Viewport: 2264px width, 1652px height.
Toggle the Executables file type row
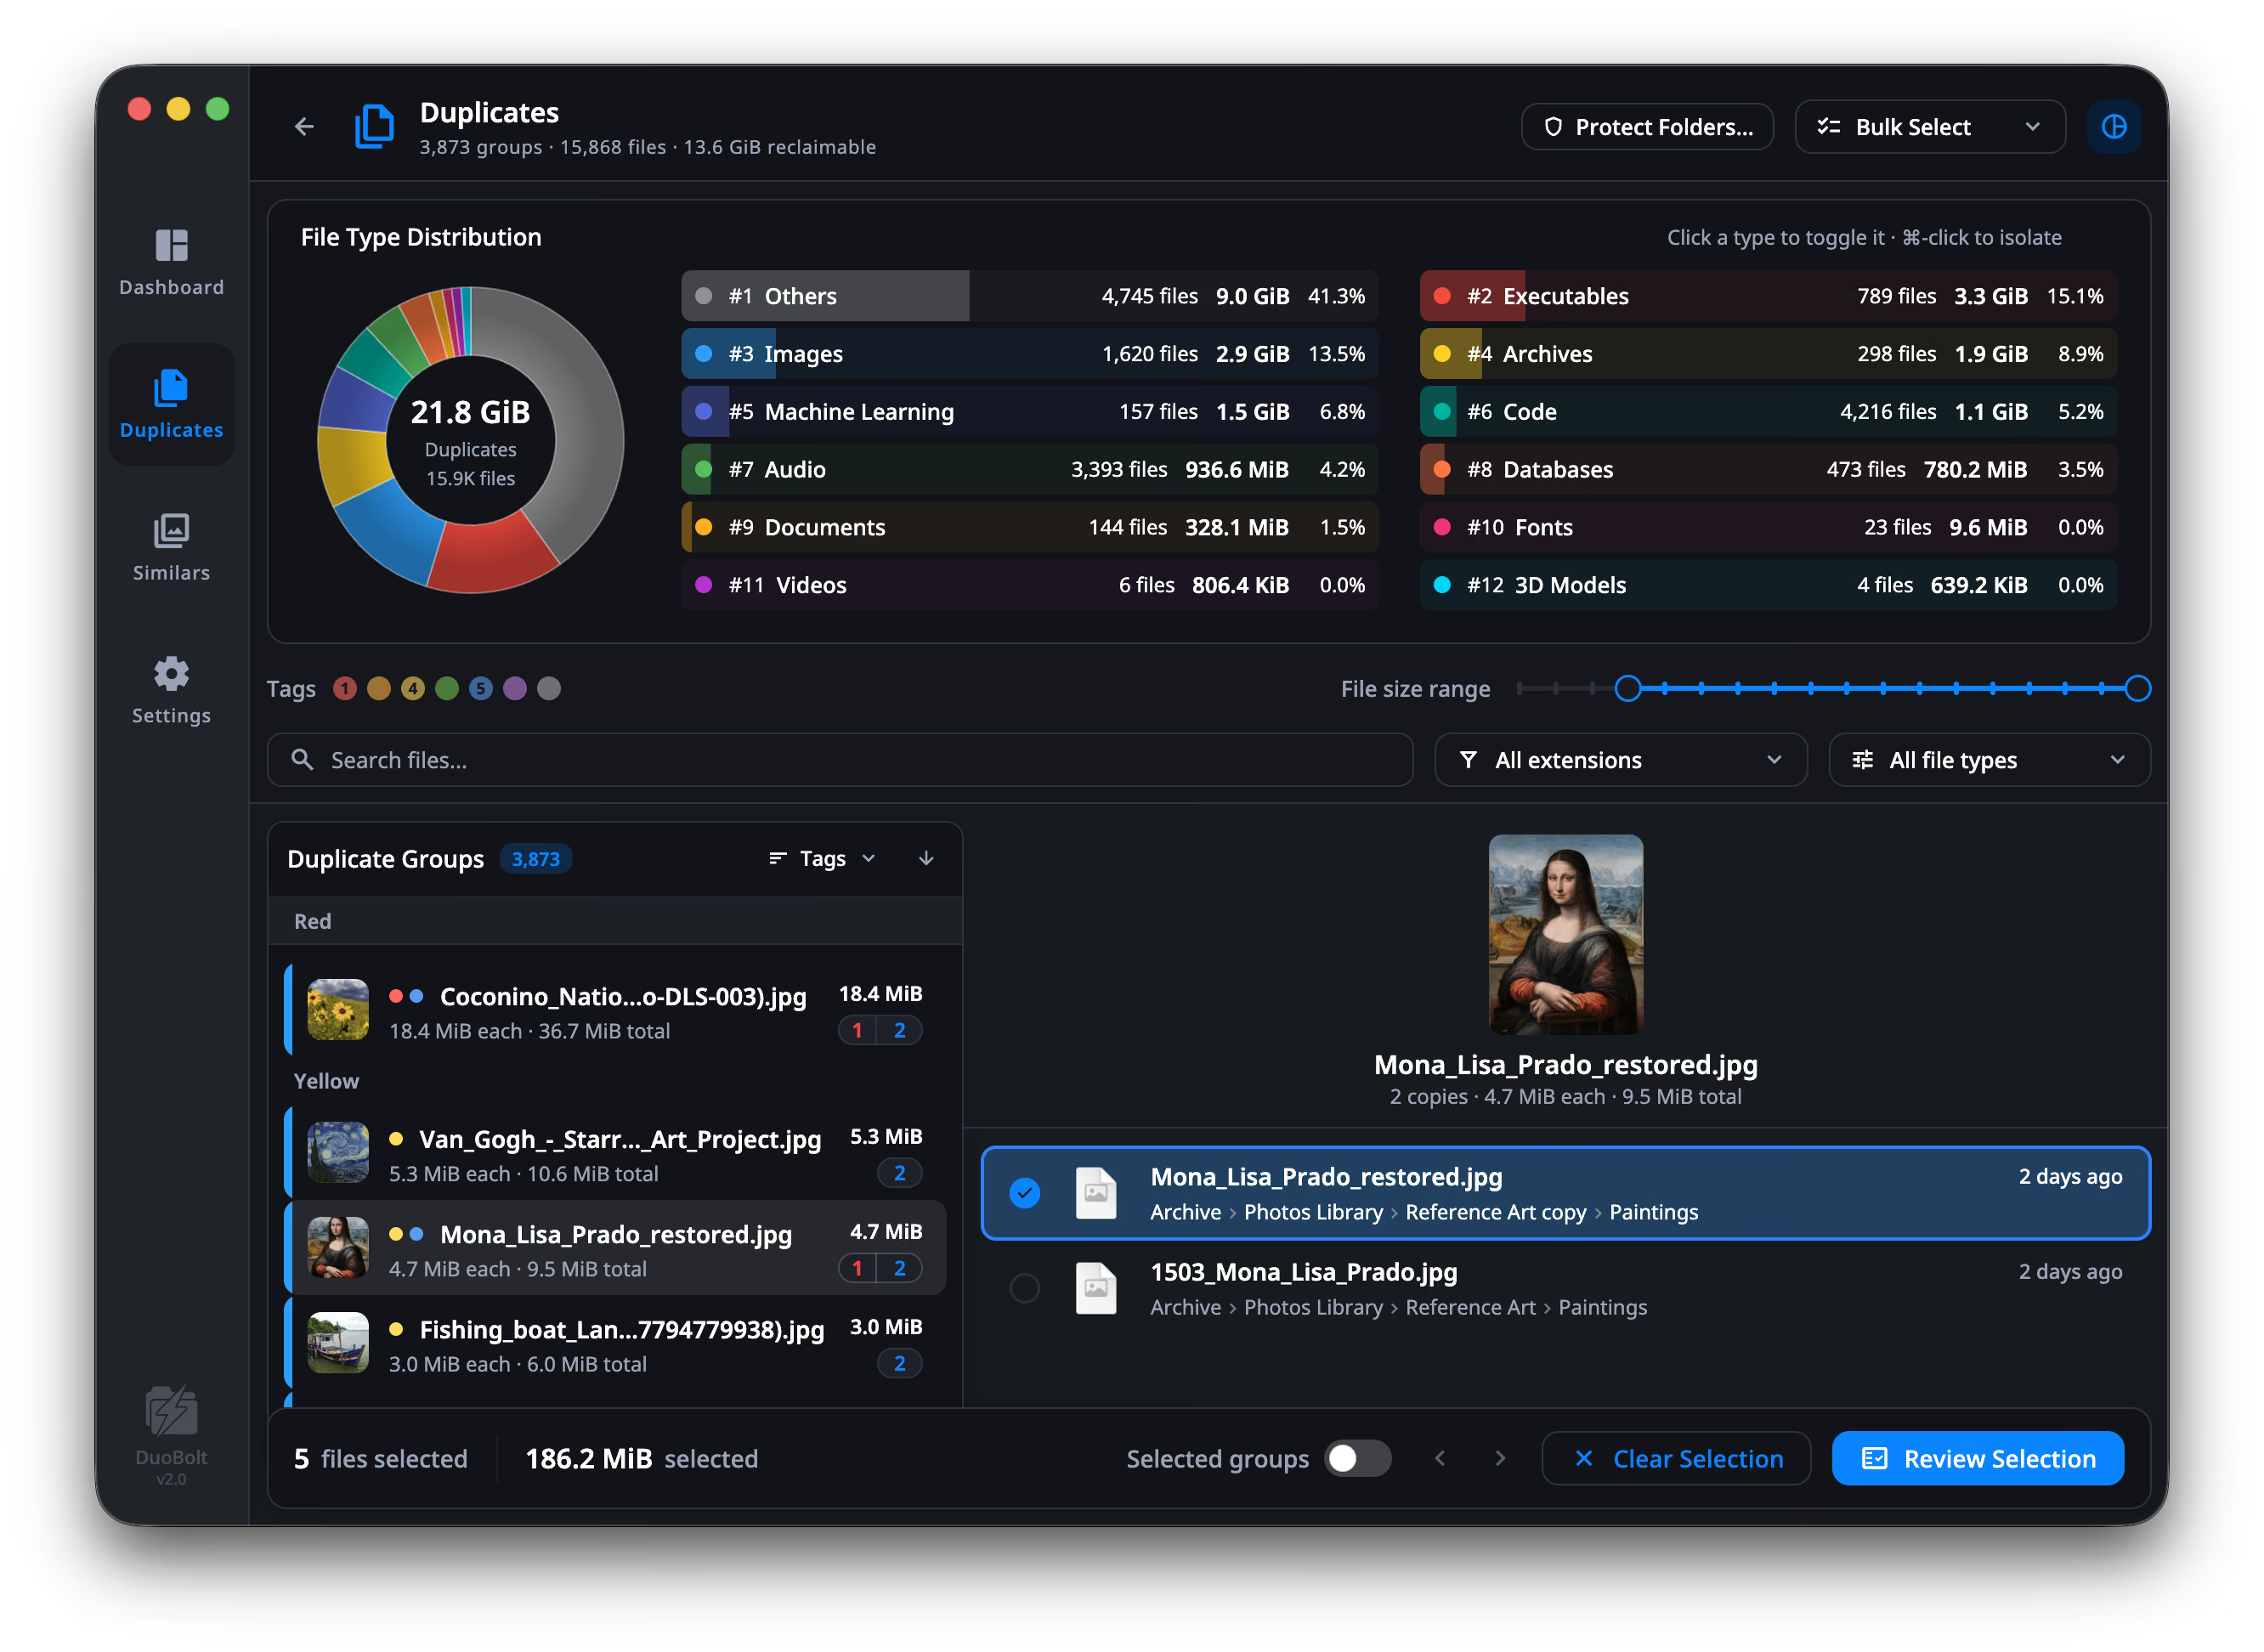pos(1768,296)
